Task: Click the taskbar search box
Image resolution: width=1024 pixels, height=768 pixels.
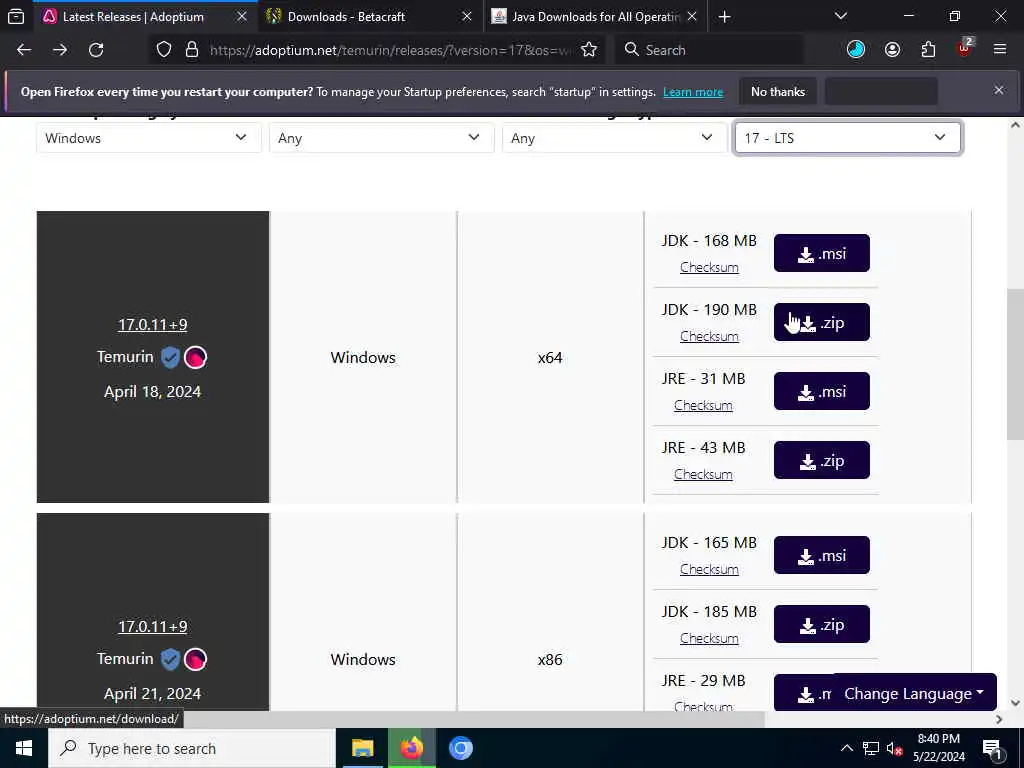Action: (x=191, y=748)
